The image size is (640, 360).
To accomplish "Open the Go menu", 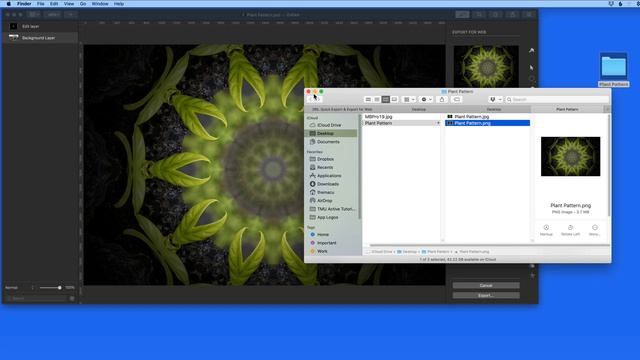I will [83, 4].
